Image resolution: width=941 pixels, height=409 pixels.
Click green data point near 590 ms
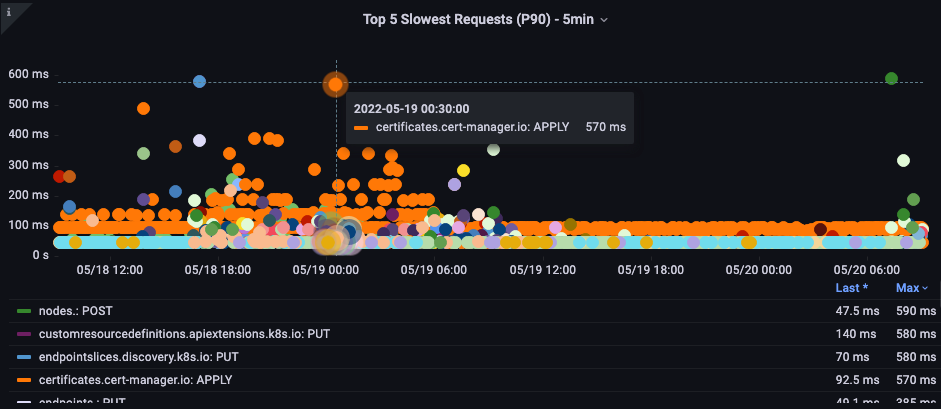click(x=891, y=79)
